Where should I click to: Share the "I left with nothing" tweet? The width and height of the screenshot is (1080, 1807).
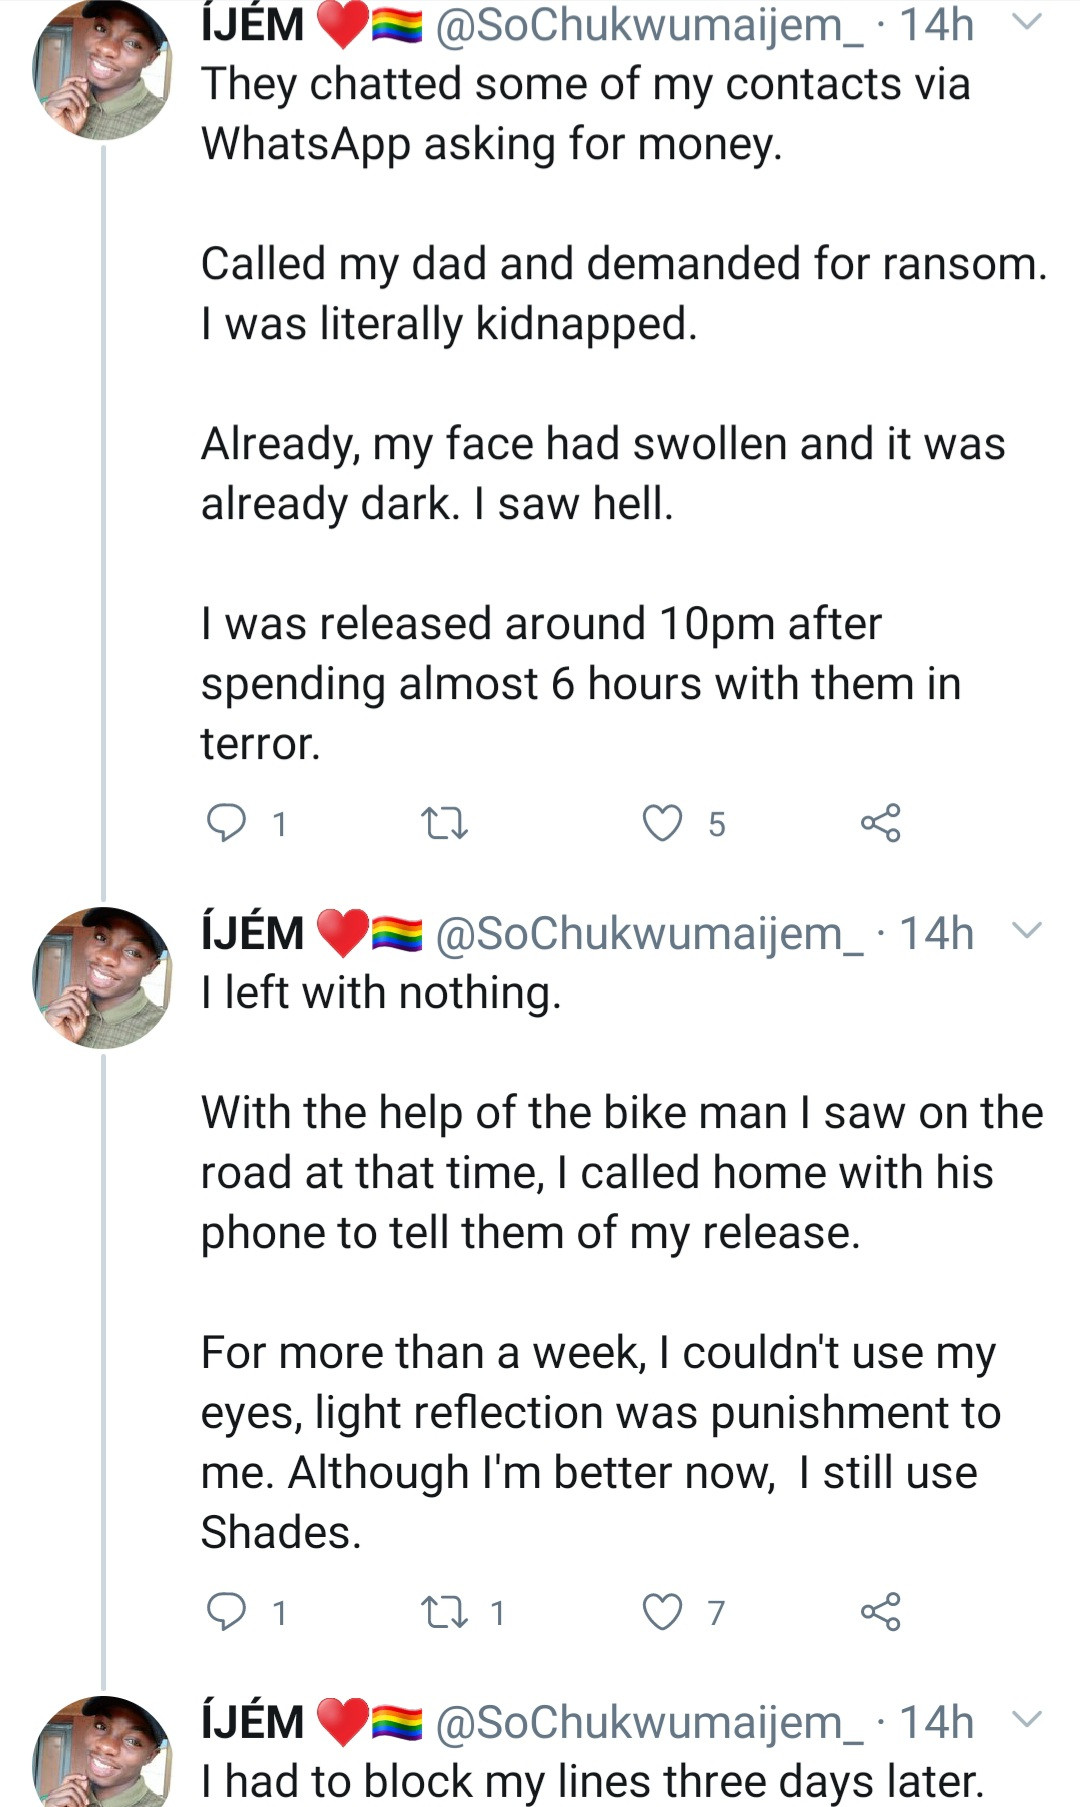click(x=880, y=1612)
